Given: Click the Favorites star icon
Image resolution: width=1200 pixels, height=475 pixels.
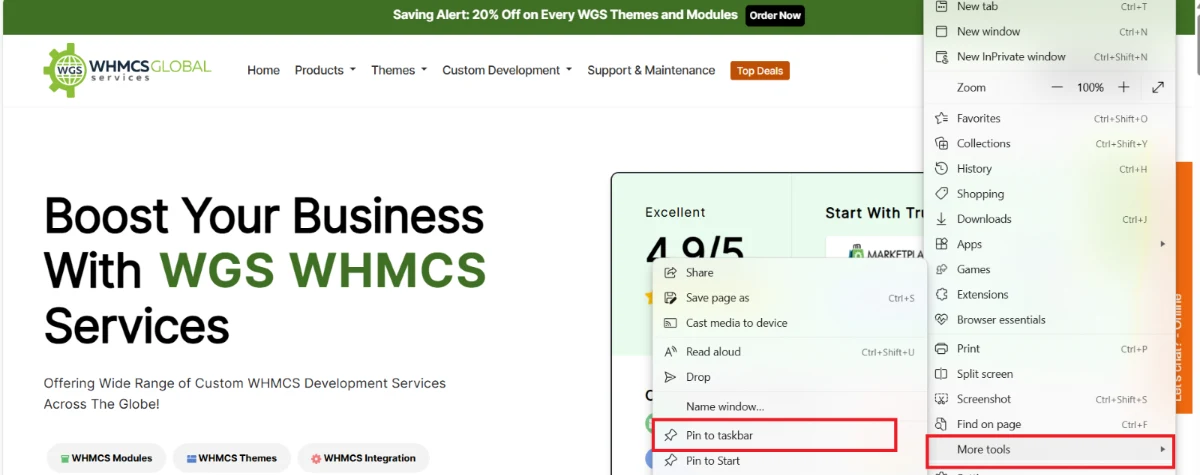Looking at the screenshot, I should pos(940,118).
